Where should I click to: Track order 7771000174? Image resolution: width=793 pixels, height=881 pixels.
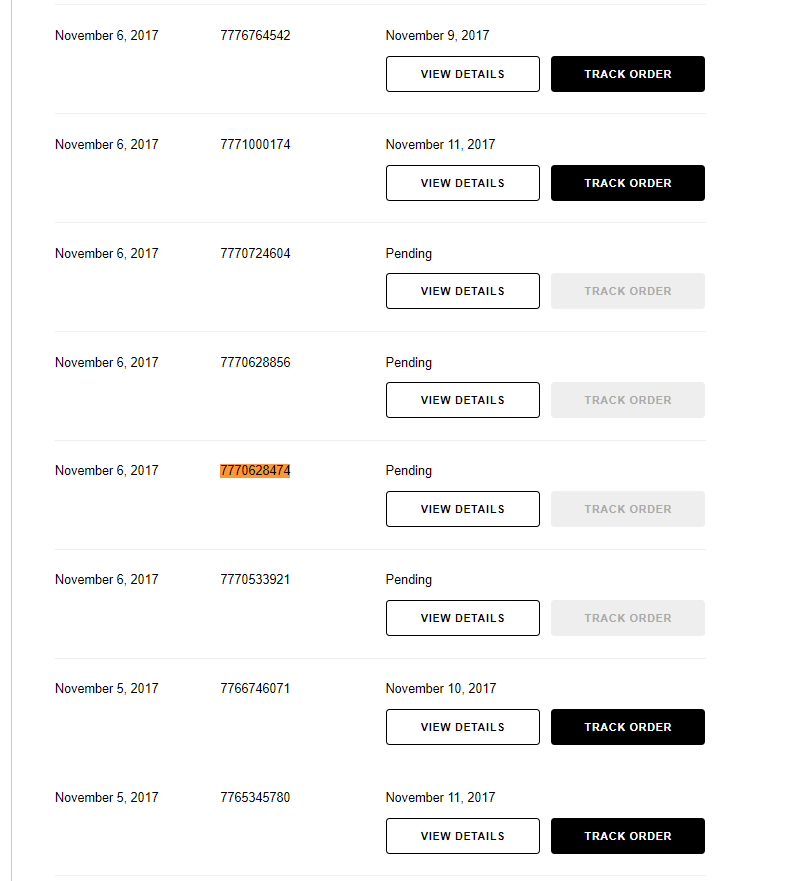coord(627,183)
